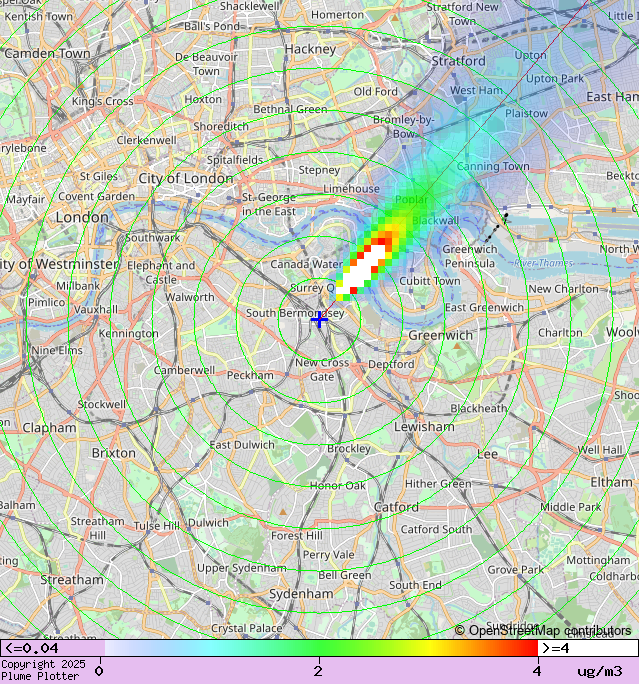Click the '<=0.04' legend box
Image resolution: width=639 pixels, height=684 pixels.
52,648
